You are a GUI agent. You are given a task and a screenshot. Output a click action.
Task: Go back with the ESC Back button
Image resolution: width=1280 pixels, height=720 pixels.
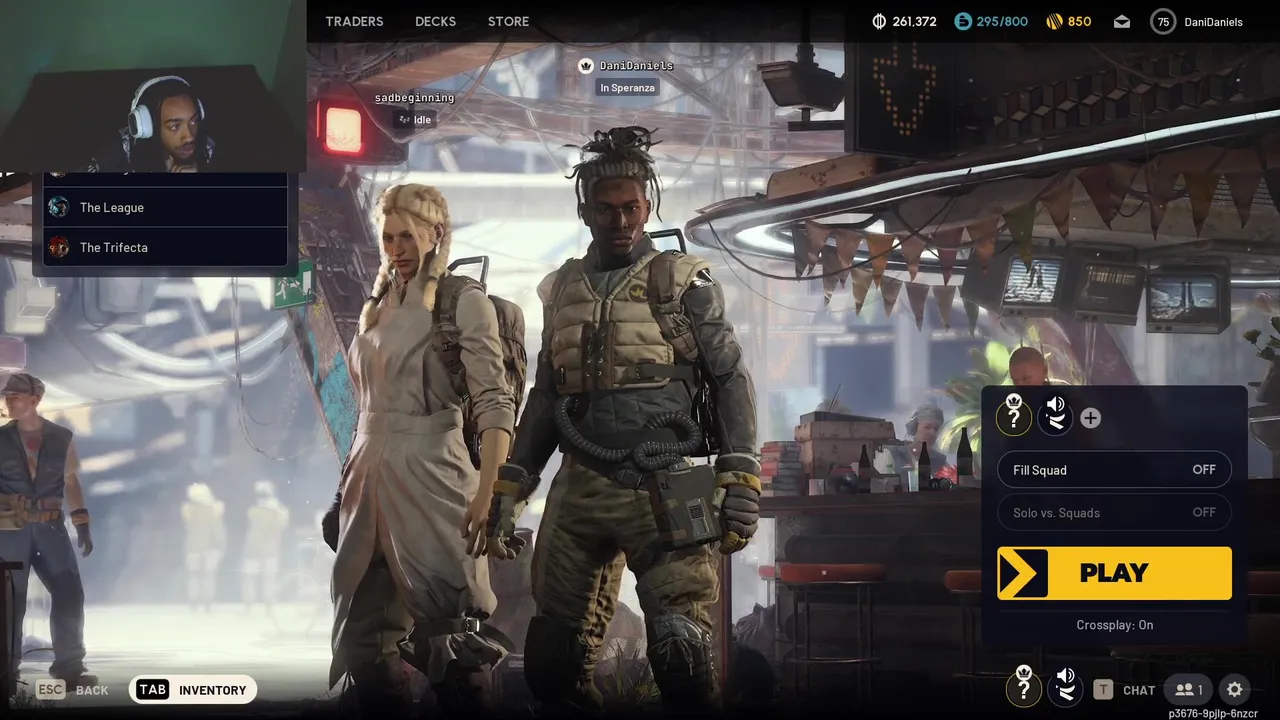click(72, 690)
